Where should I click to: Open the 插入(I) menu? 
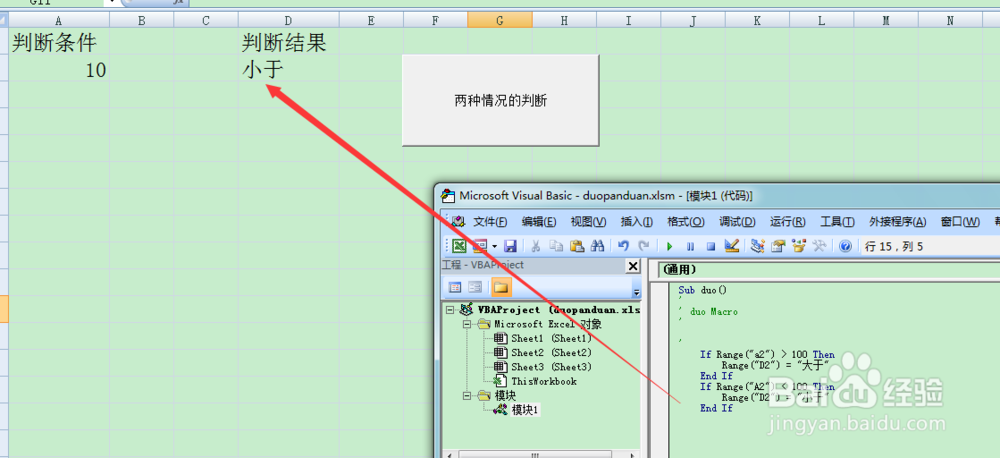pyautogui.click(x=636, y=222)
